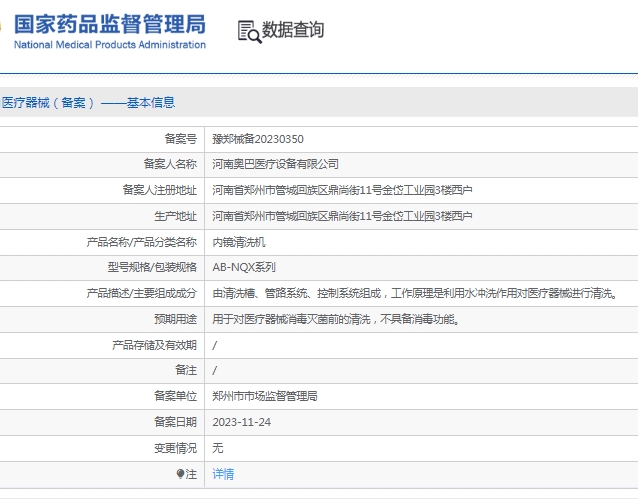Image resolution: width=638 pixels, height=501 pixels.
Task: Click the 备案人注册地址 address value
Action: tap(342, 190)
